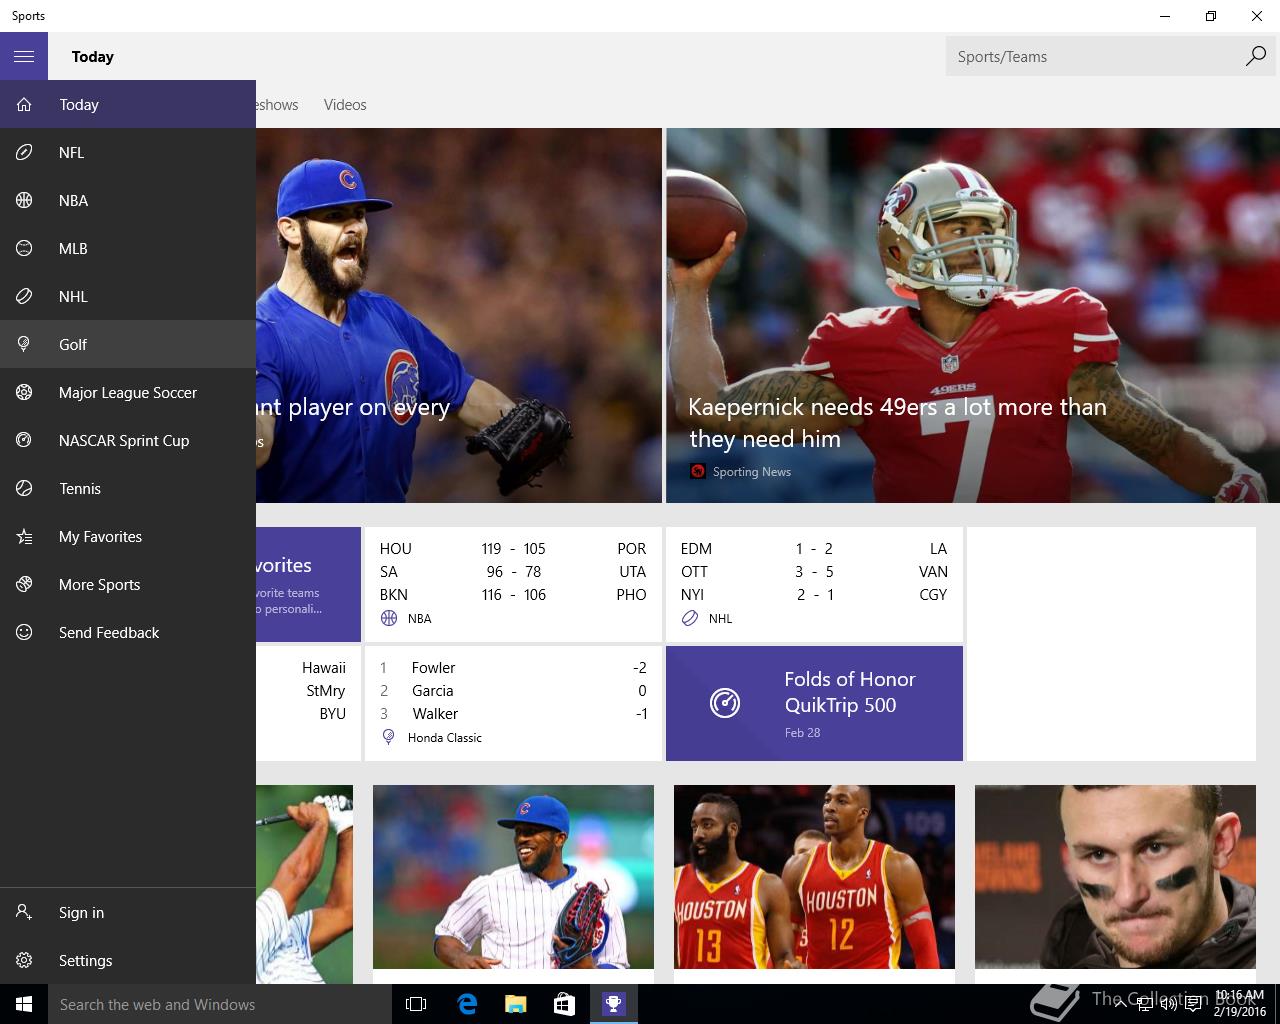Click the NFL football icon
This screenshot has width=1280, height=1024.
24,152
